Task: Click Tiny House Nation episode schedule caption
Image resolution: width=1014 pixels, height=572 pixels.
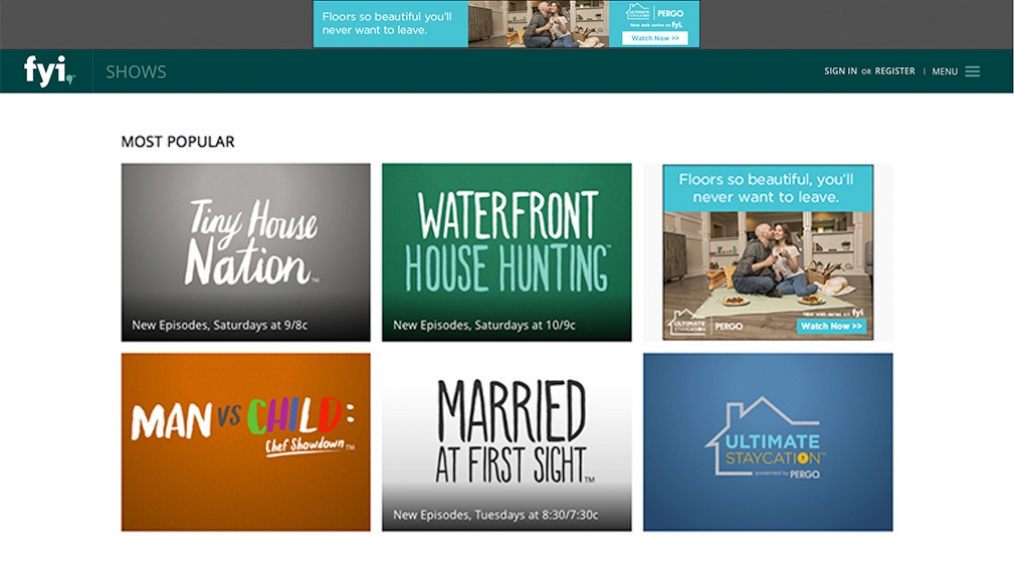Action: (220, 325)
